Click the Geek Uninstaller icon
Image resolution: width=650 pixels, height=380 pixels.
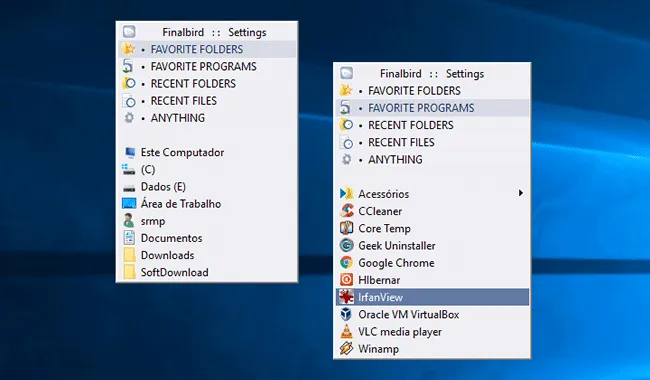pos(347,245)
